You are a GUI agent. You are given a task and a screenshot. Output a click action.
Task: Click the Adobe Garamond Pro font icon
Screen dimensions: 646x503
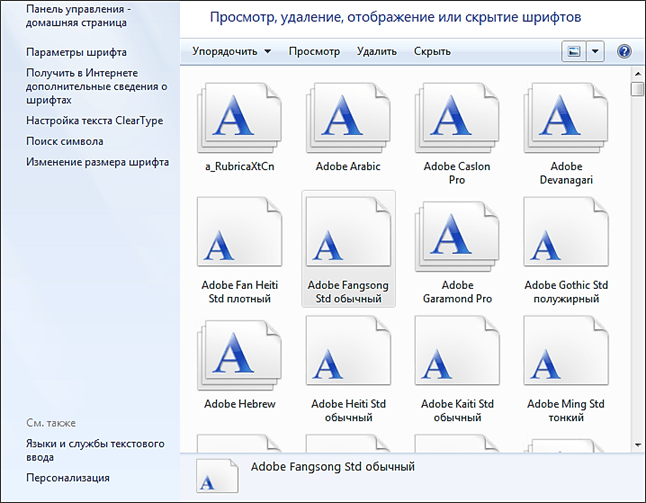click(x=457, y=236)
